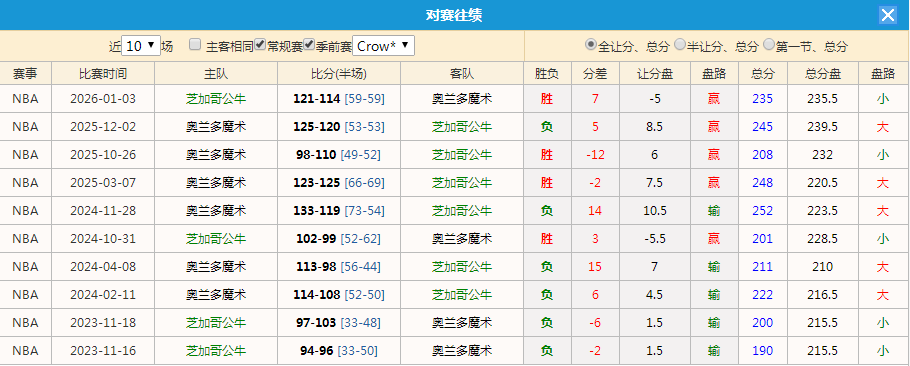Click away team 芝加哥公牛 in 2025-10-26 row
This screenshot has height=366, width=910.
(x=462, y=155)
